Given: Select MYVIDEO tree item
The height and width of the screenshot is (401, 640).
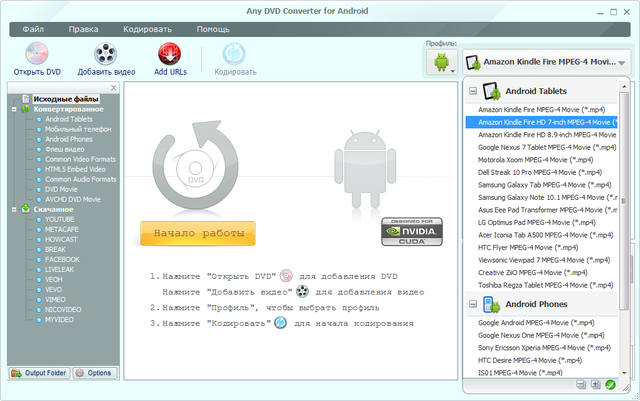Looking at the screenshot, I should (x=59, y=320).
